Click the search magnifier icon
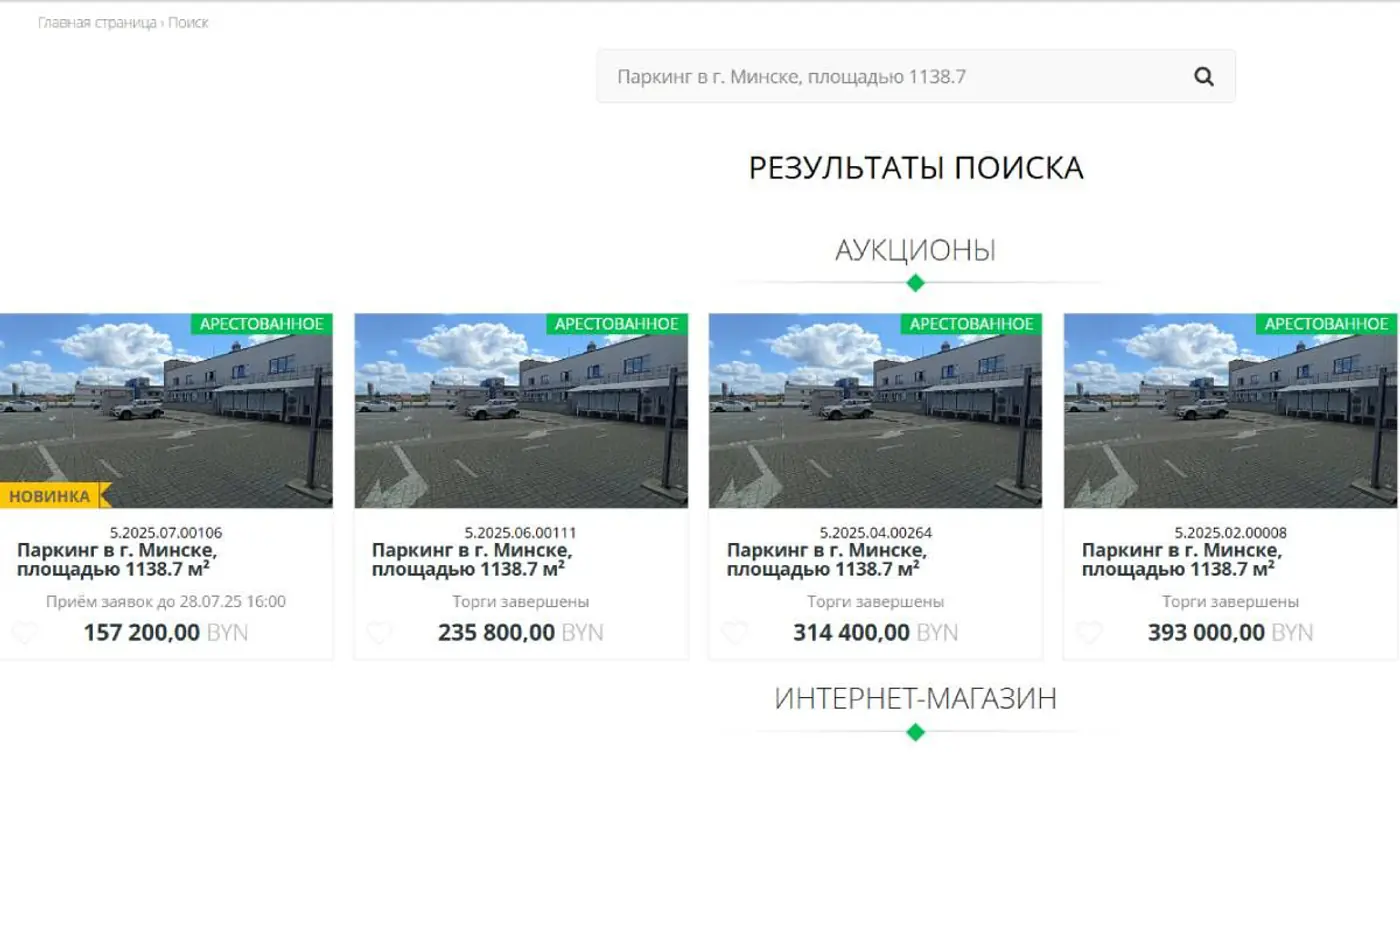Viewport: 1400px width, 933px height. [1204, 76]
